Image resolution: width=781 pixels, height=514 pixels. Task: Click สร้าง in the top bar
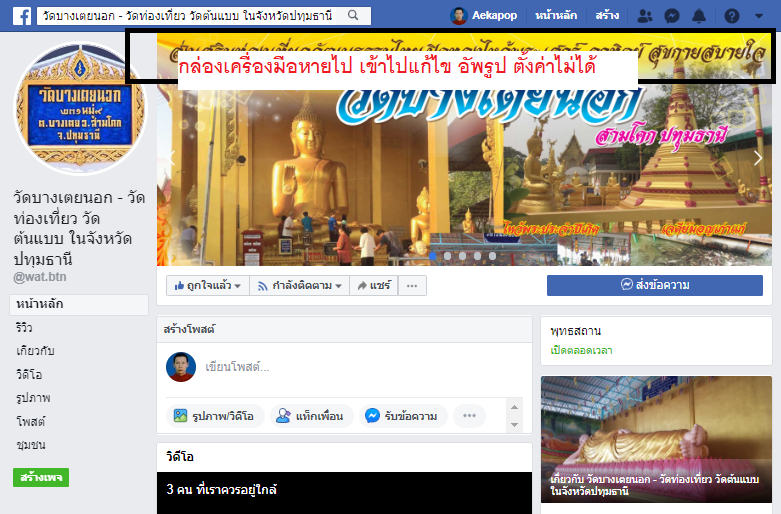click(x=607, y=15)
